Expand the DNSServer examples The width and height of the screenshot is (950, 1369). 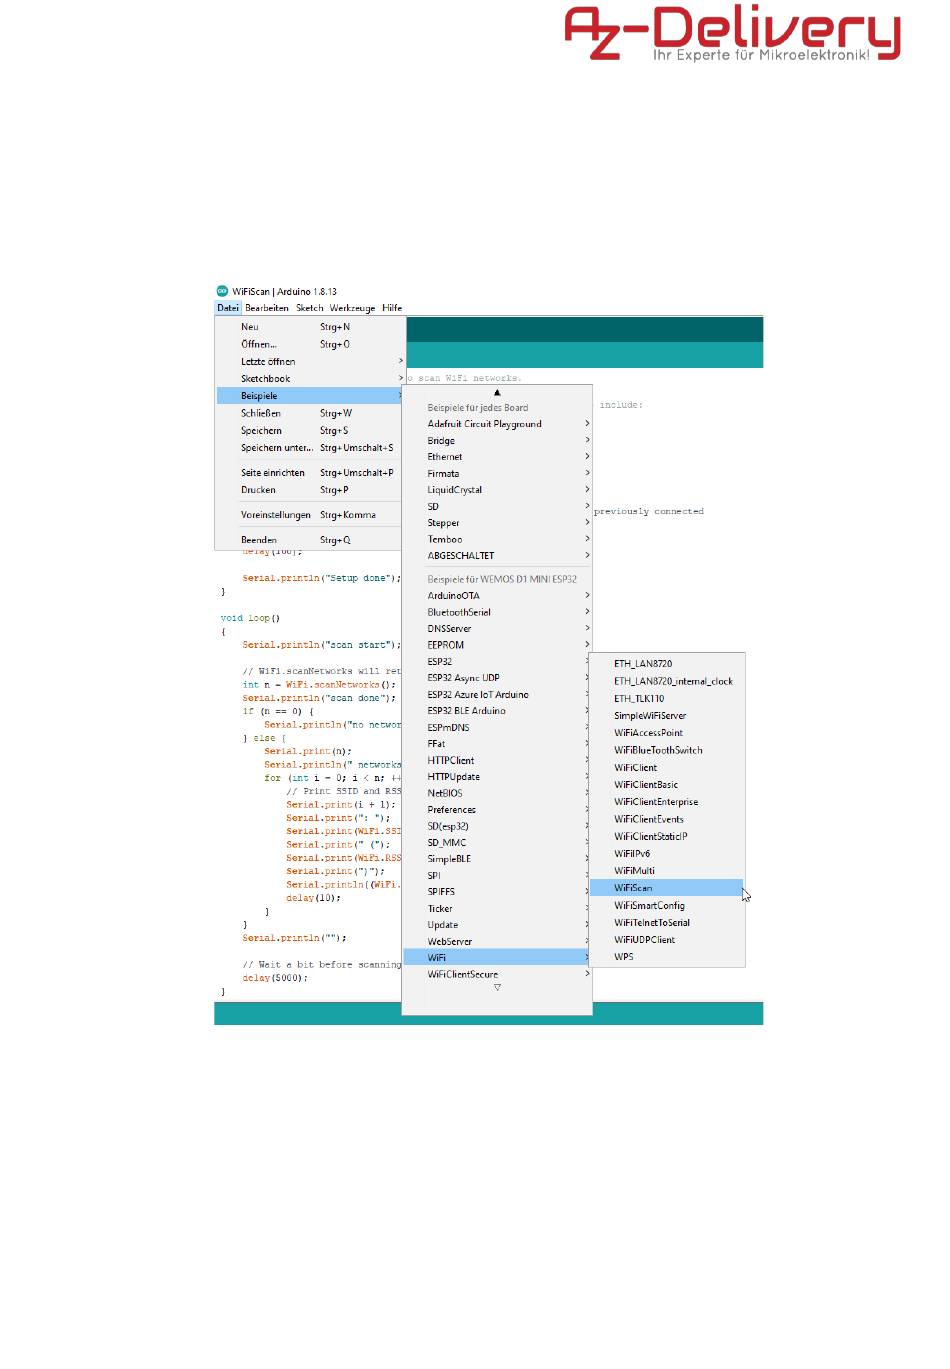tap(497, 629)
